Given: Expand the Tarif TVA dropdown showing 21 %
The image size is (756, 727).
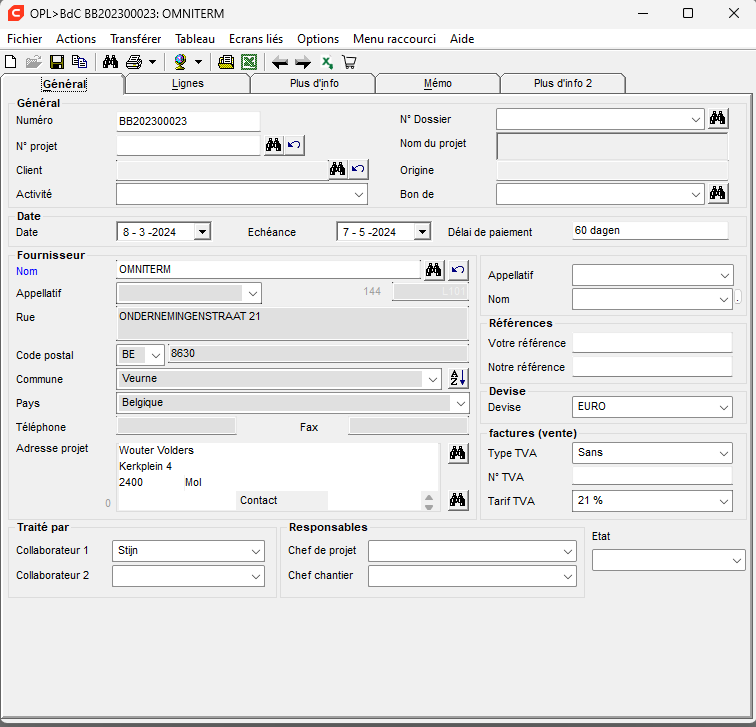Looking at the screenshot, I should (724, 501).
